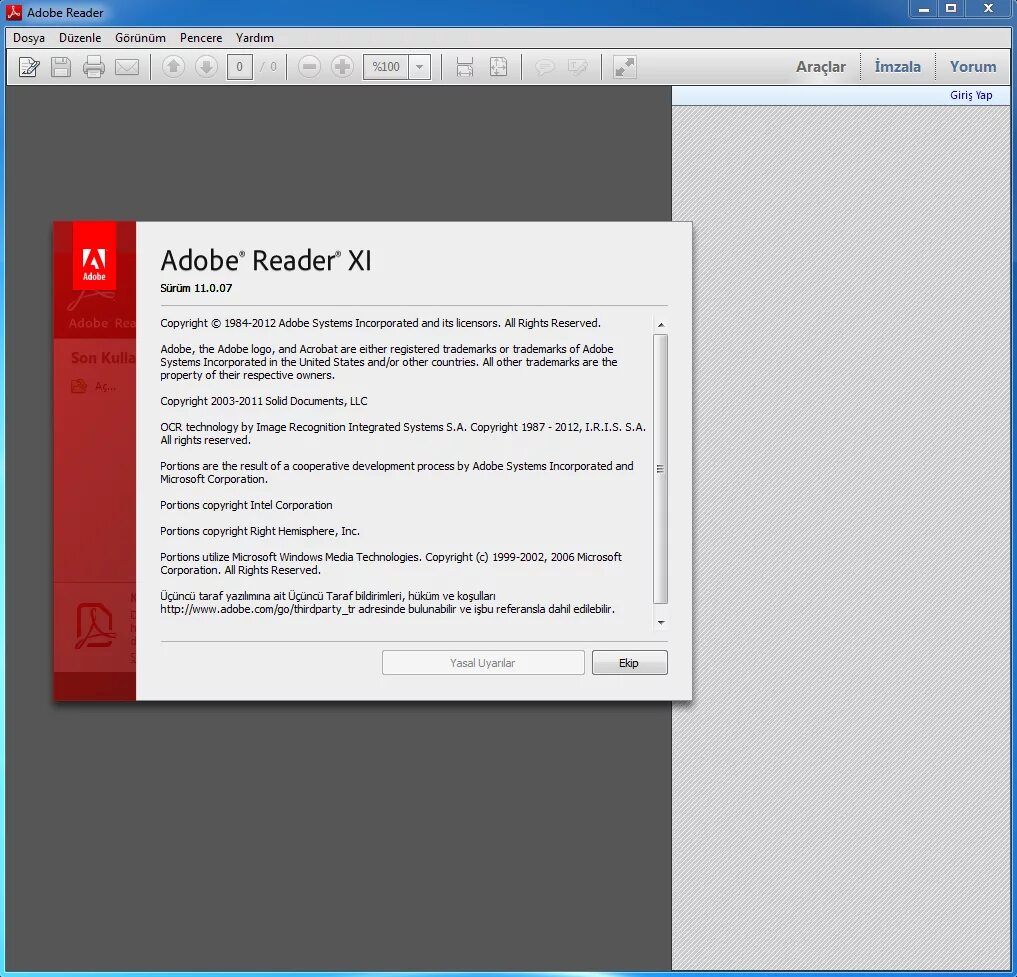
Task: Click the Sürüm 11.0.07 version text
Action: coord(196,288)
